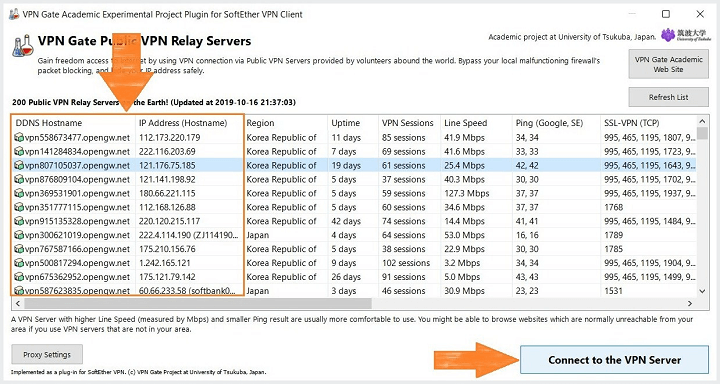The image size is (720, 384).
Task: Click 85 sessions cell
Action: point(404,137)
